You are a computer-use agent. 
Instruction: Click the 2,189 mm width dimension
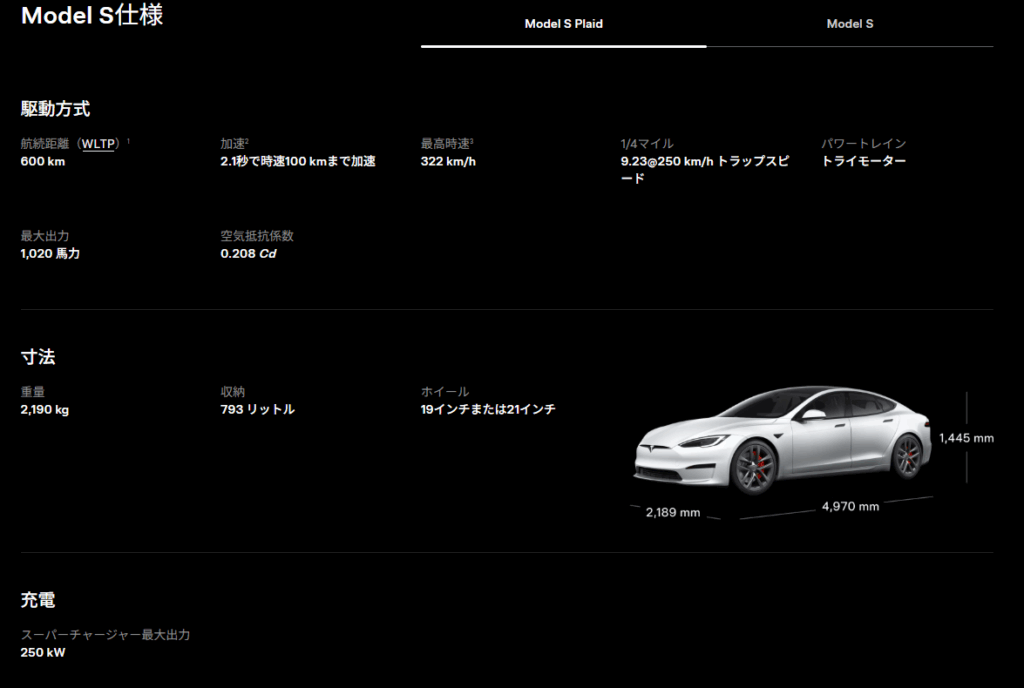coord(673,512)
